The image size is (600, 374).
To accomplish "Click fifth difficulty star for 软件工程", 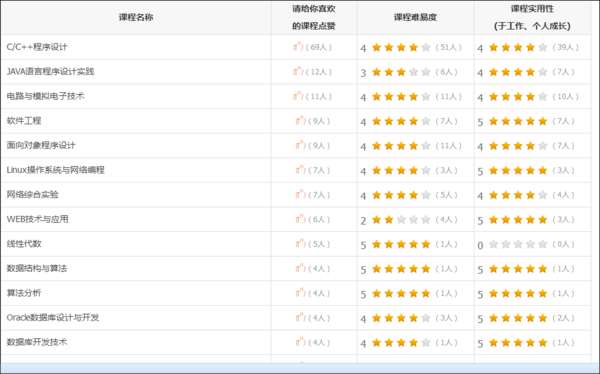I will click(x=426, y=121).
